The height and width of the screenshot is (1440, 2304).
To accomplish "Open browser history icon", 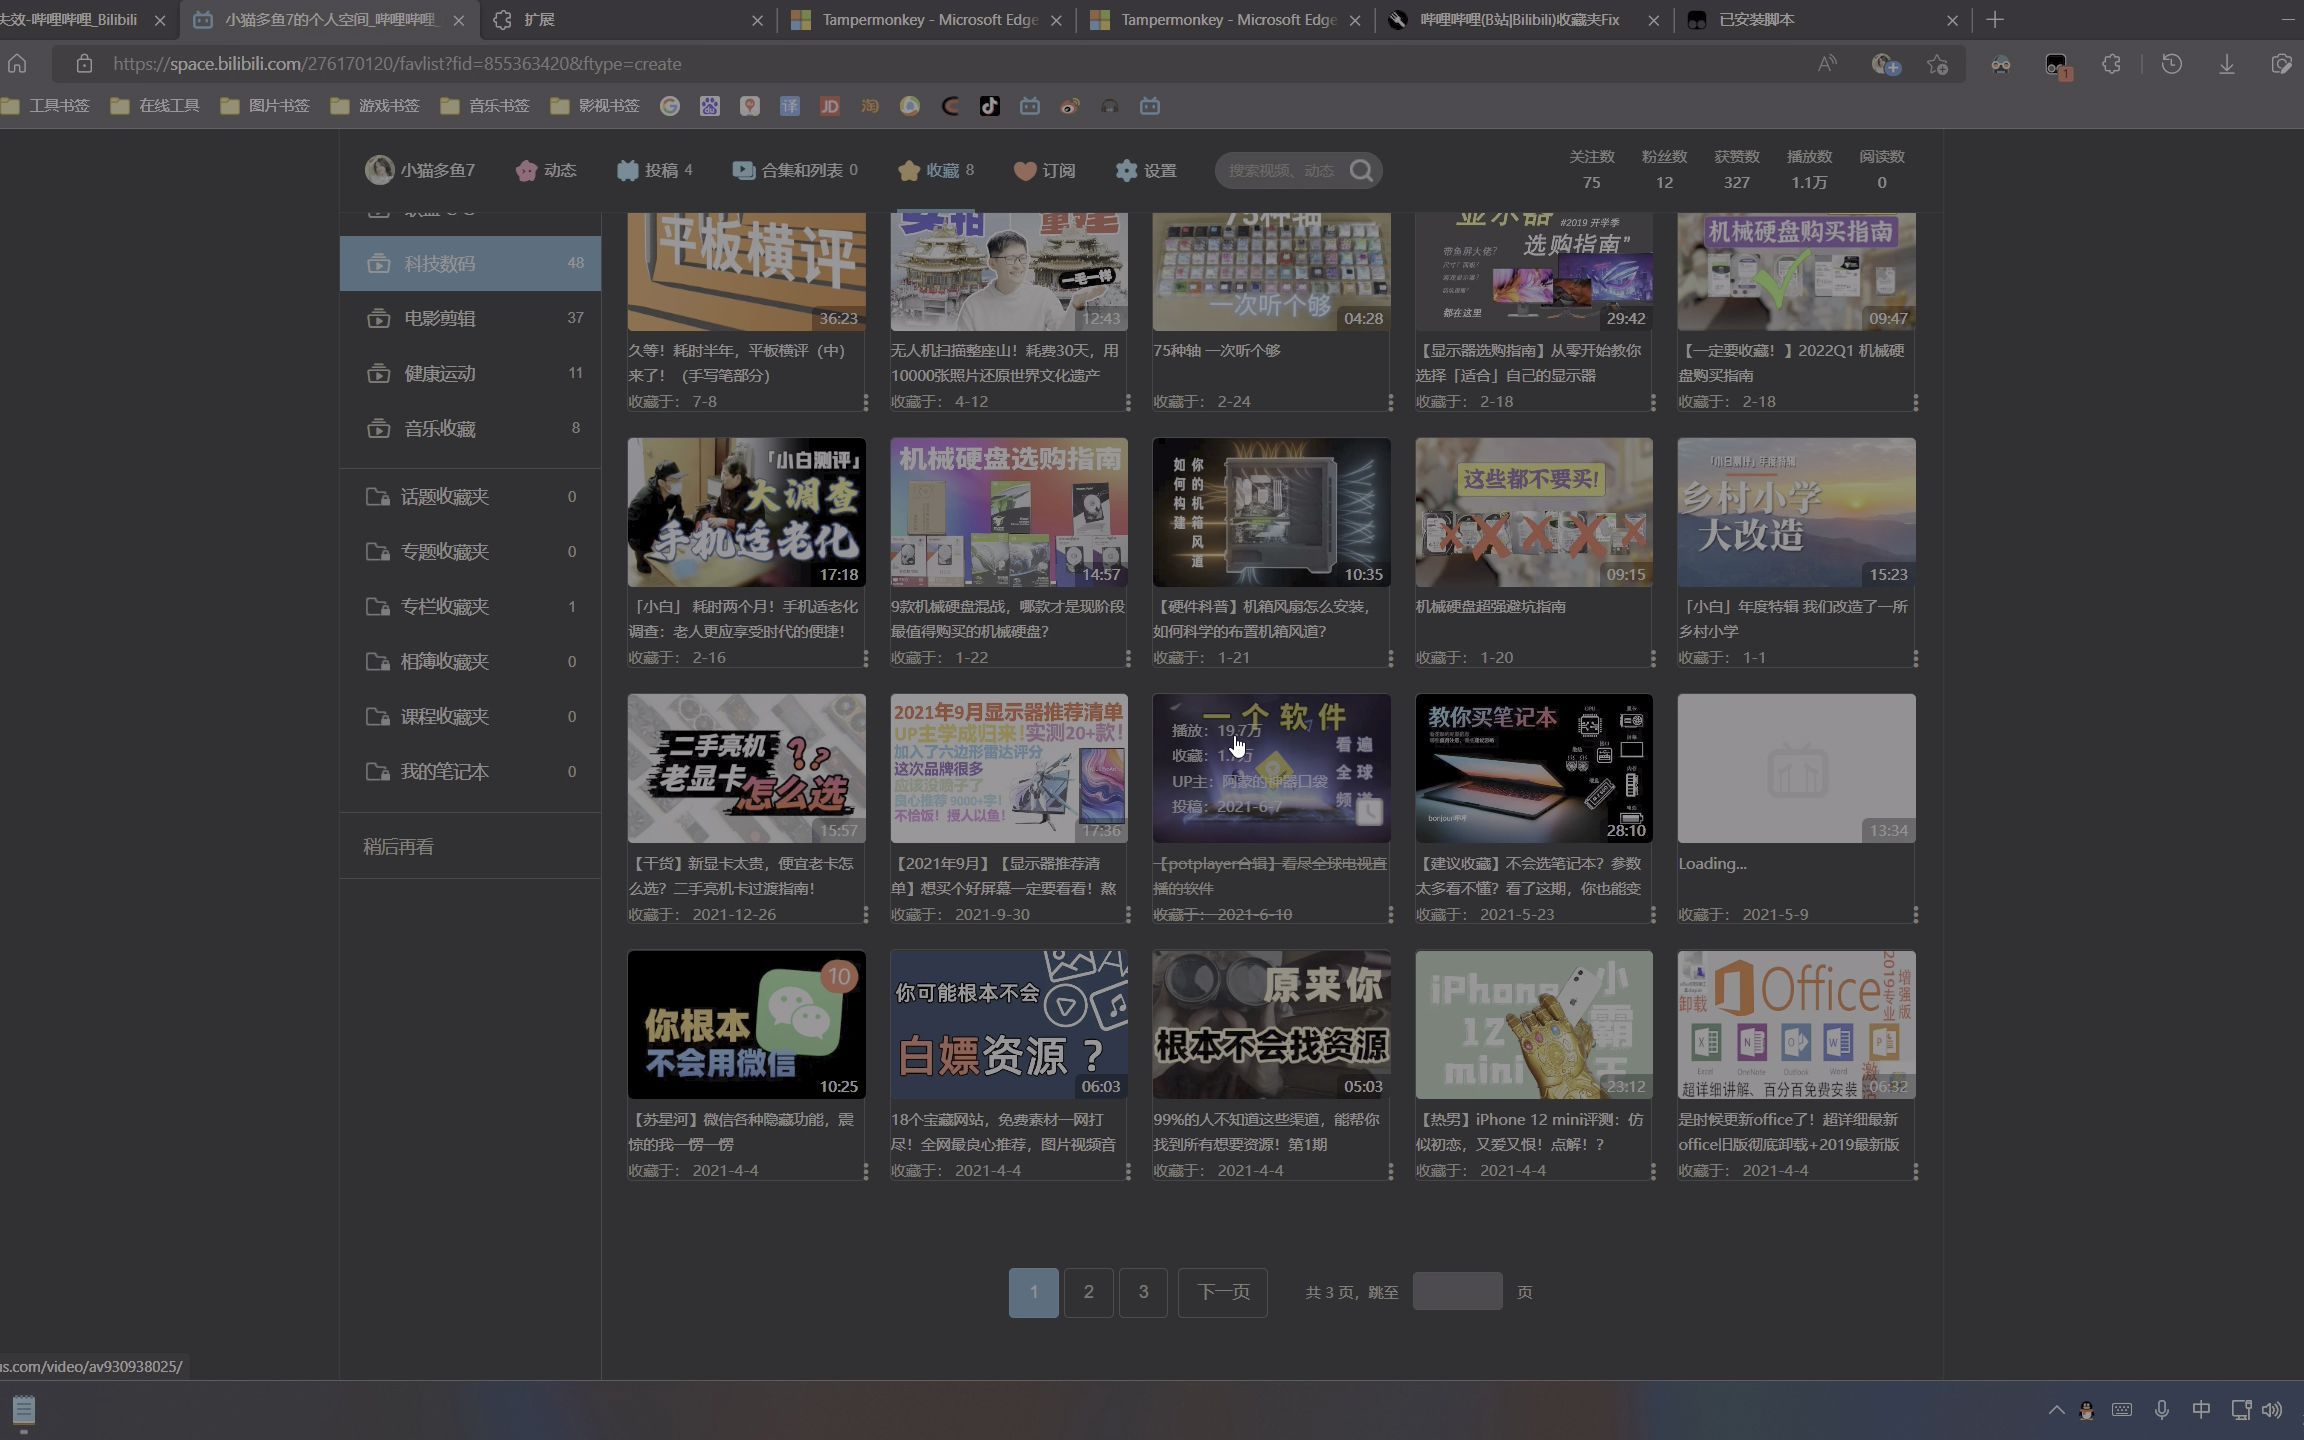I will (x=2172, y=64).
